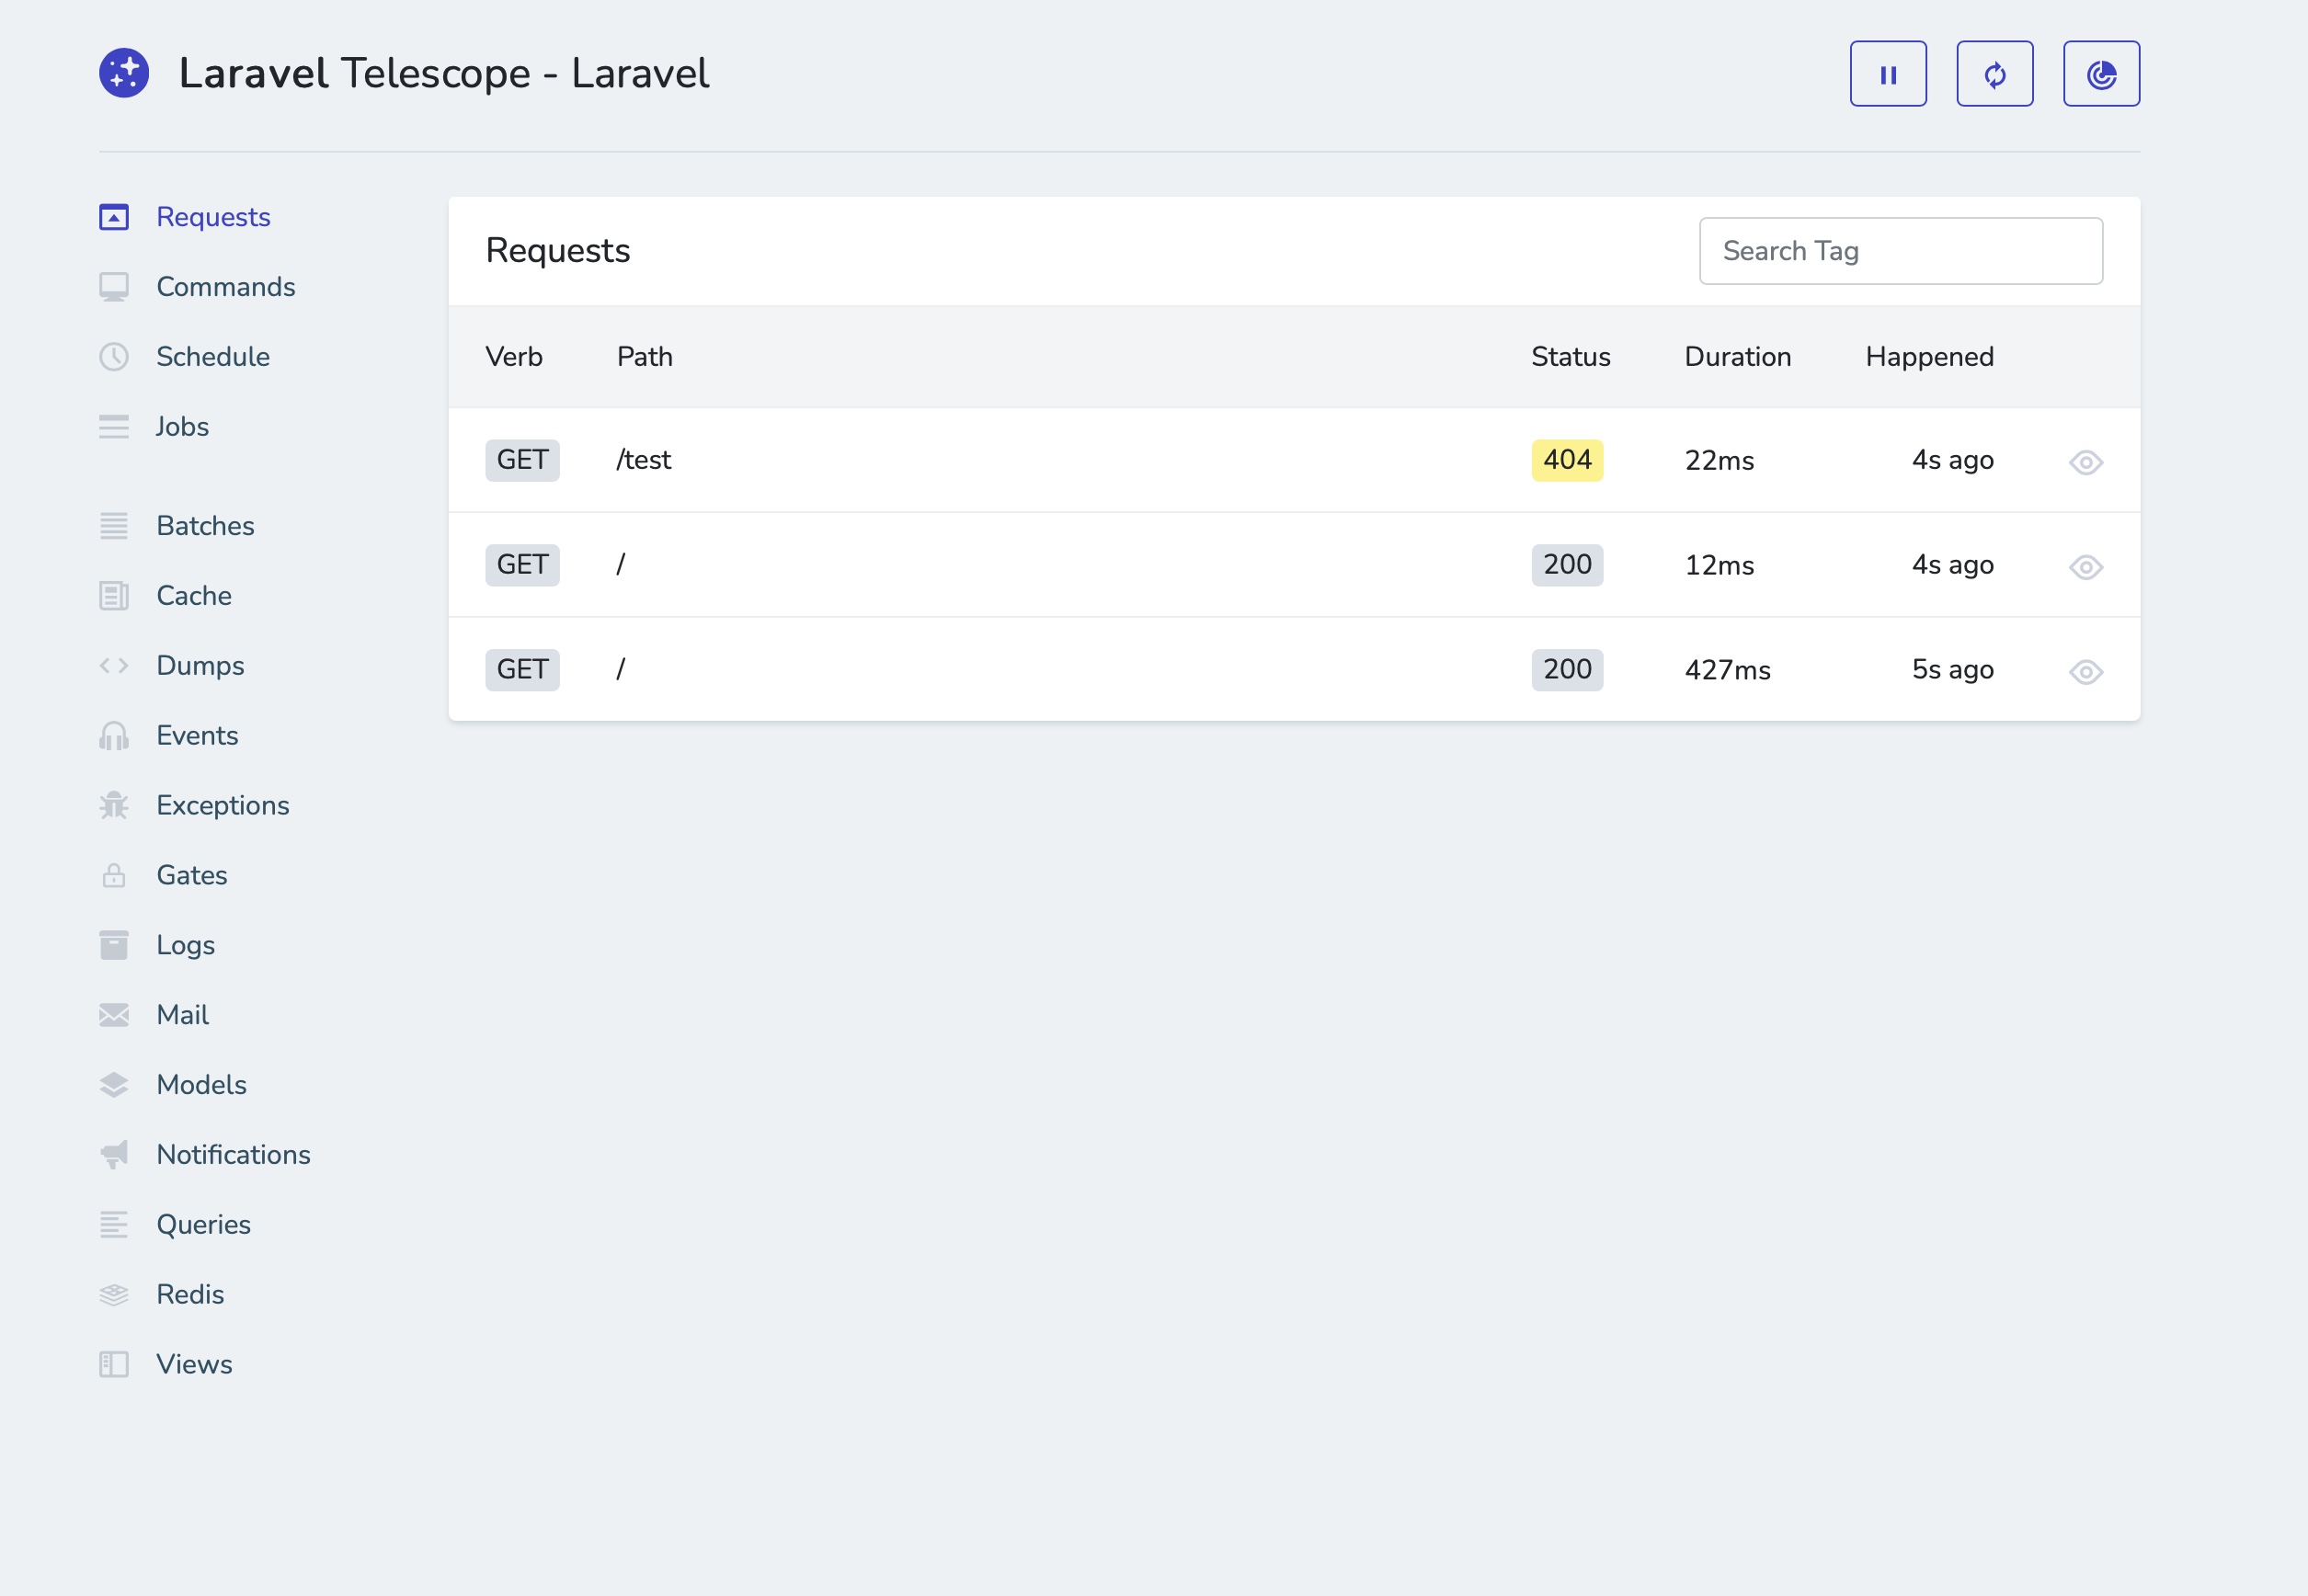Select the Requests sidebar icon
This screenshot has height=1596, width=2308.
tap(113, 216)
